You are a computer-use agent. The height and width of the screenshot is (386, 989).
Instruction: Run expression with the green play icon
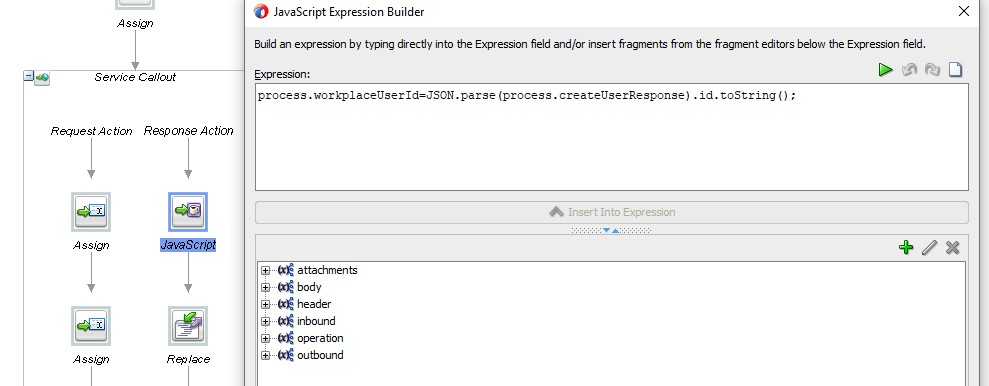tap(886, 70)
